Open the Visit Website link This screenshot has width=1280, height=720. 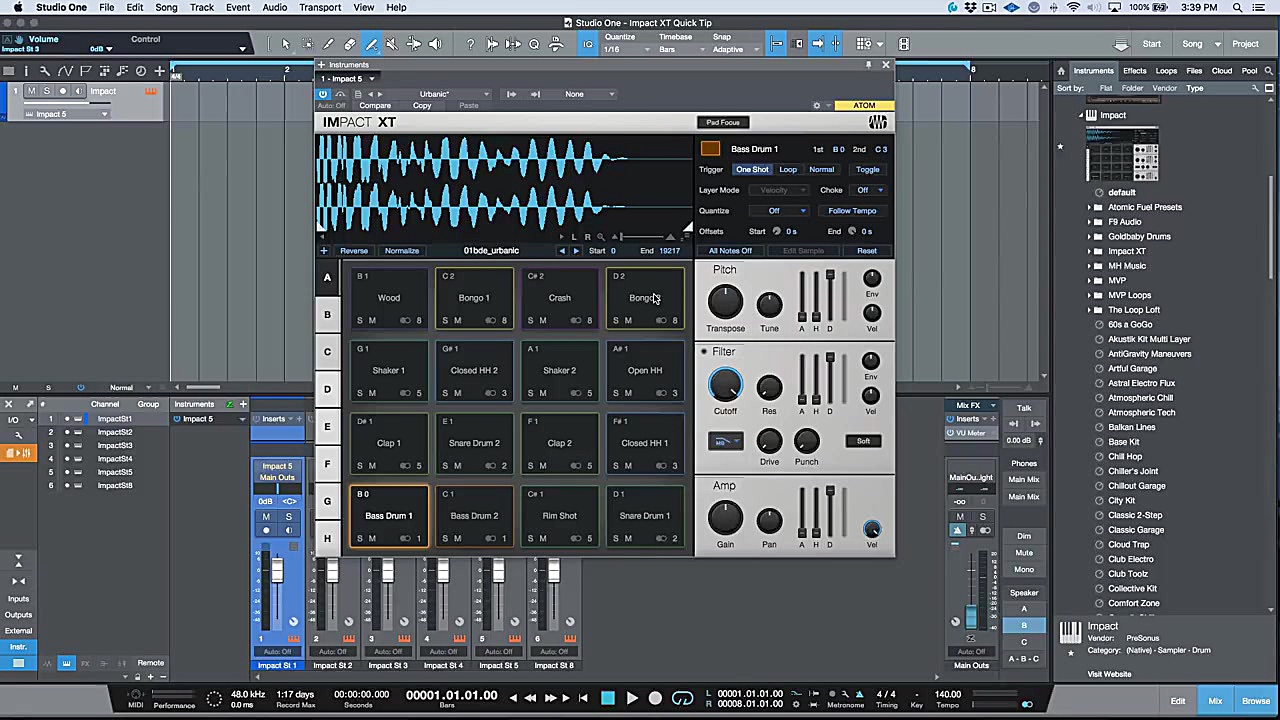coord(1110,674)
